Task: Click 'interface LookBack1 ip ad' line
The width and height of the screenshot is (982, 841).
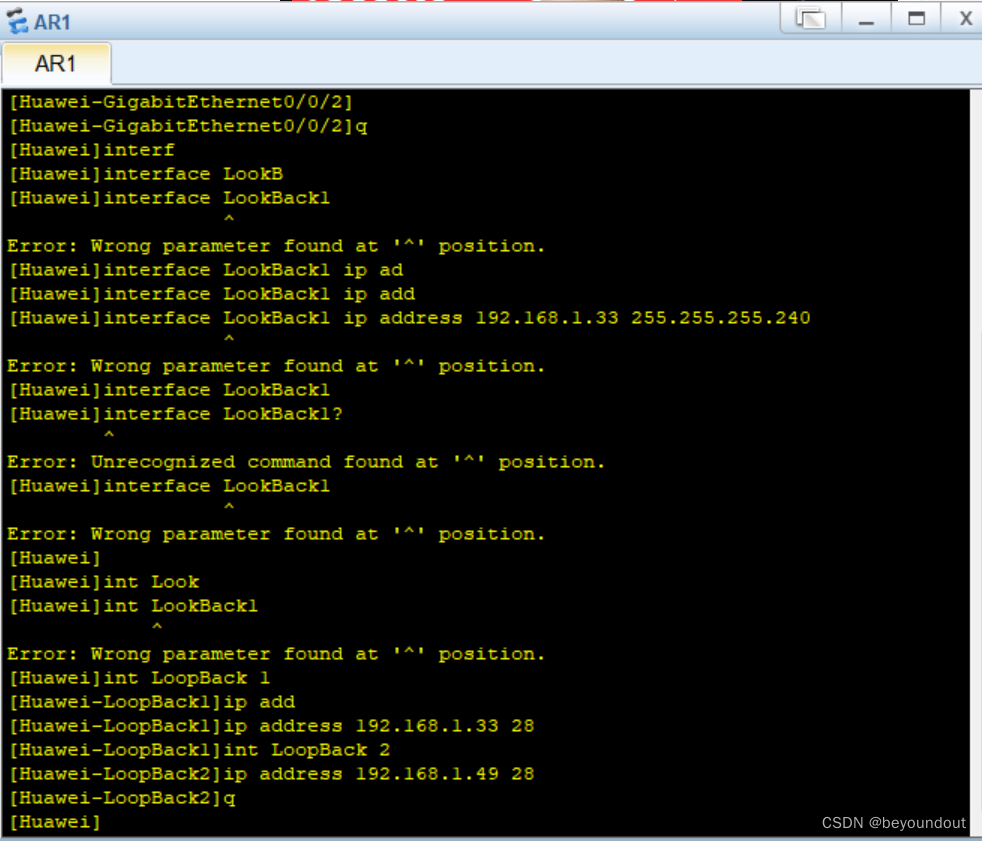Action: pos(206,270)
